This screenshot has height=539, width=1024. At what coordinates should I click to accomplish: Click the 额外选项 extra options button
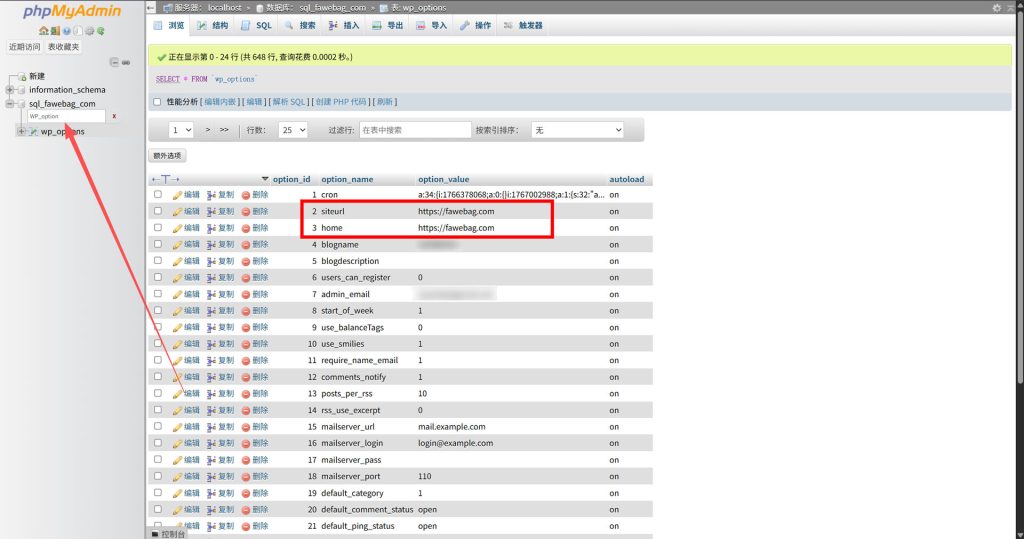167,156
